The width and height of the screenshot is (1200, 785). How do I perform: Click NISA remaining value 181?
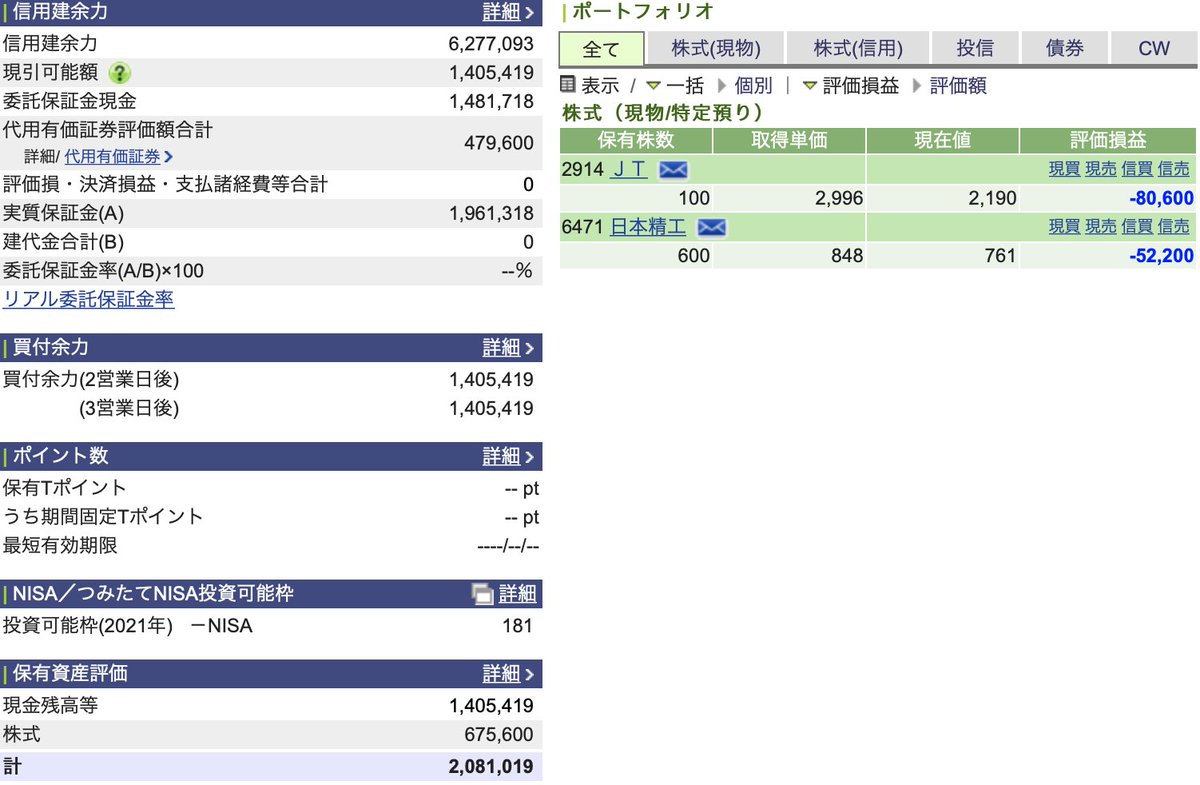point(517,627)
